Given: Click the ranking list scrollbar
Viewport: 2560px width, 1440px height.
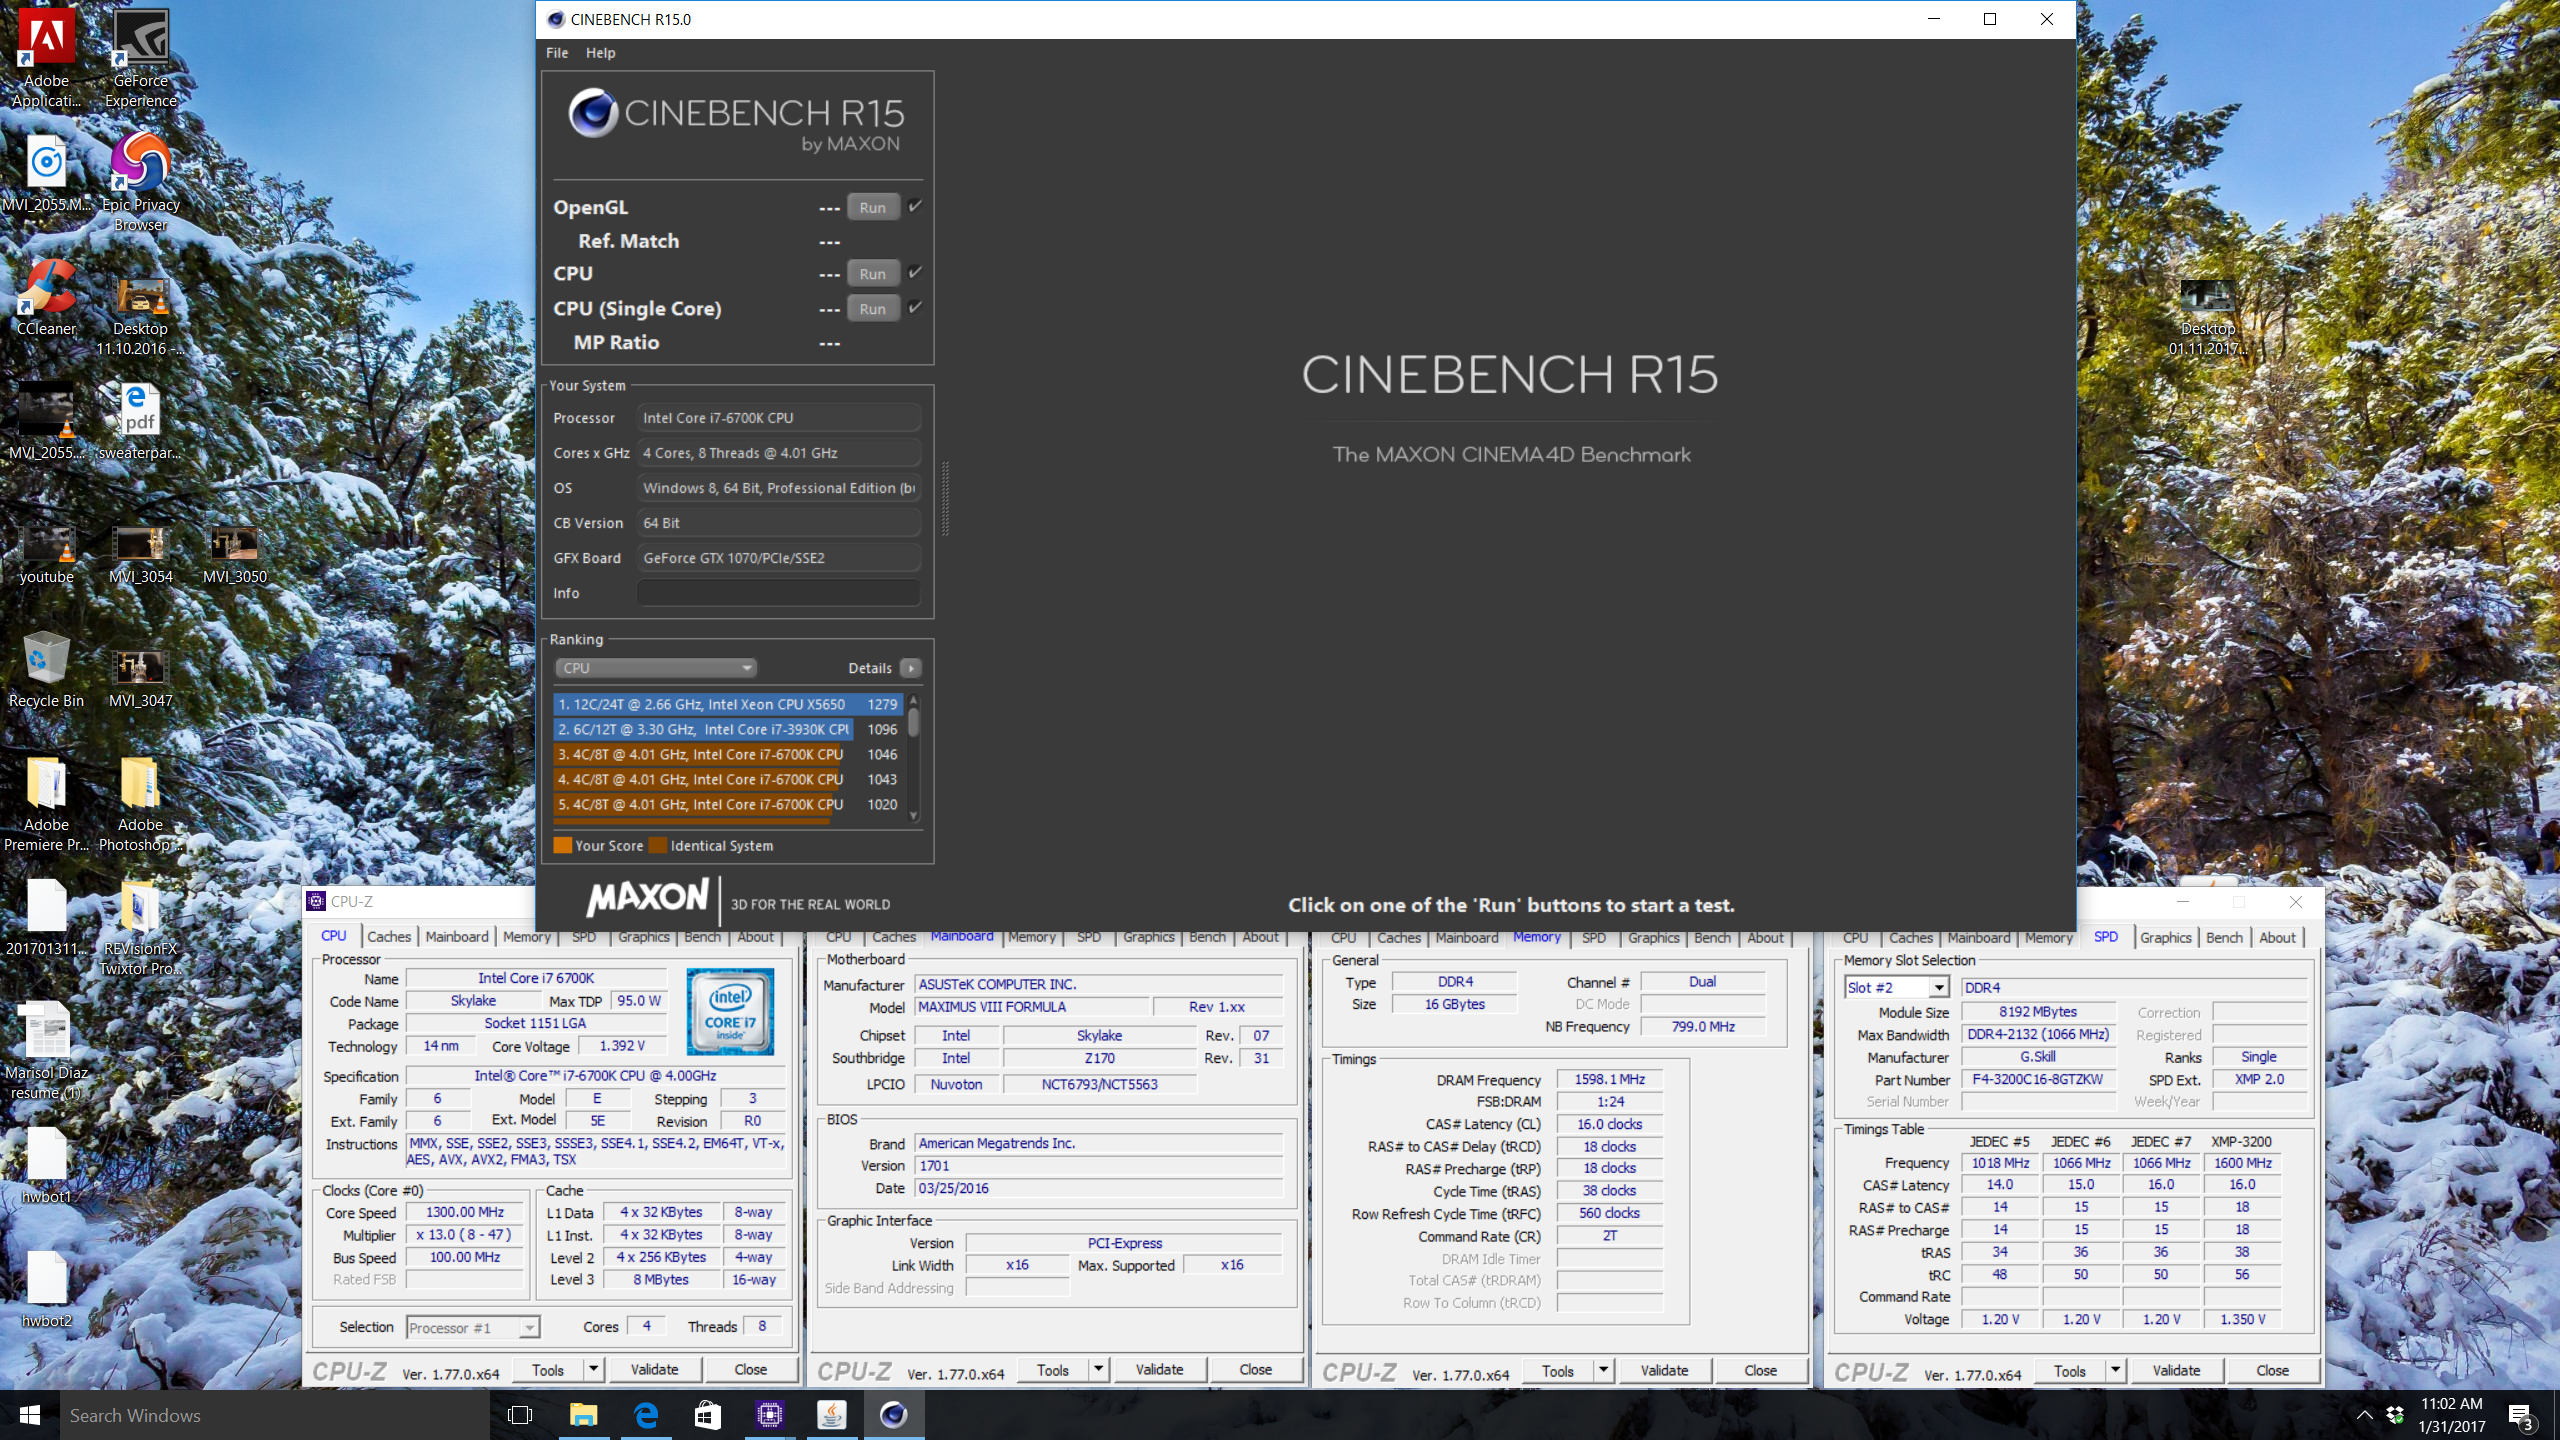Looking at the screenshot, I should click(913, 722).
